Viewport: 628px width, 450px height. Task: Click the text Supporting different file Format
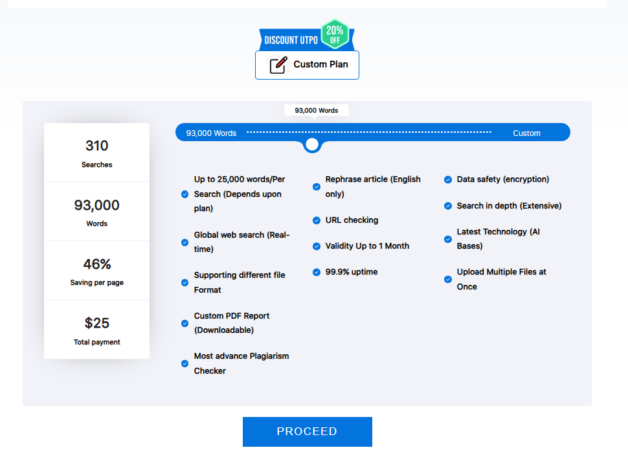click(240, 282)
